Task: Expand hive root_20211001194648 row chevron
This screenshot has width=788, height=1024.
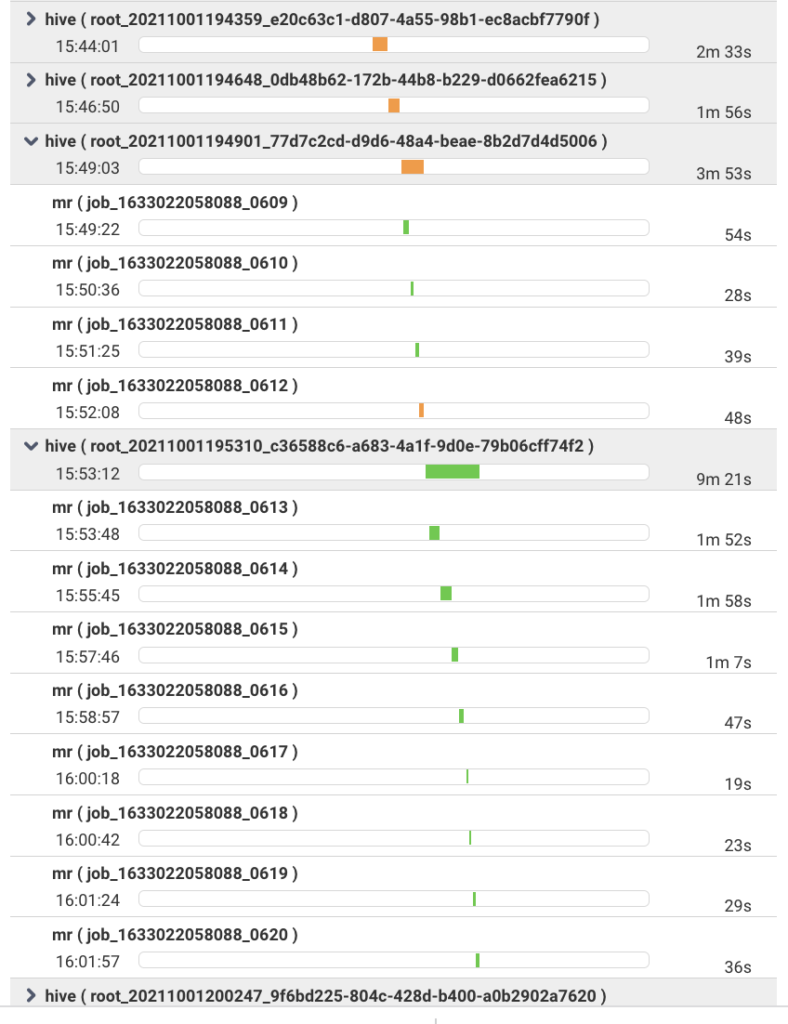Action: pos(32,80)
